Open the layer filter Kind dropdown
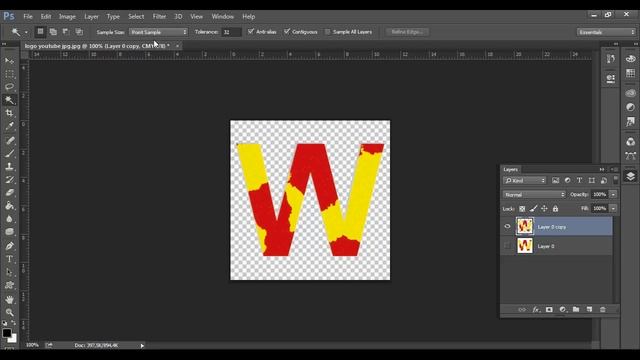 (524, 180)
